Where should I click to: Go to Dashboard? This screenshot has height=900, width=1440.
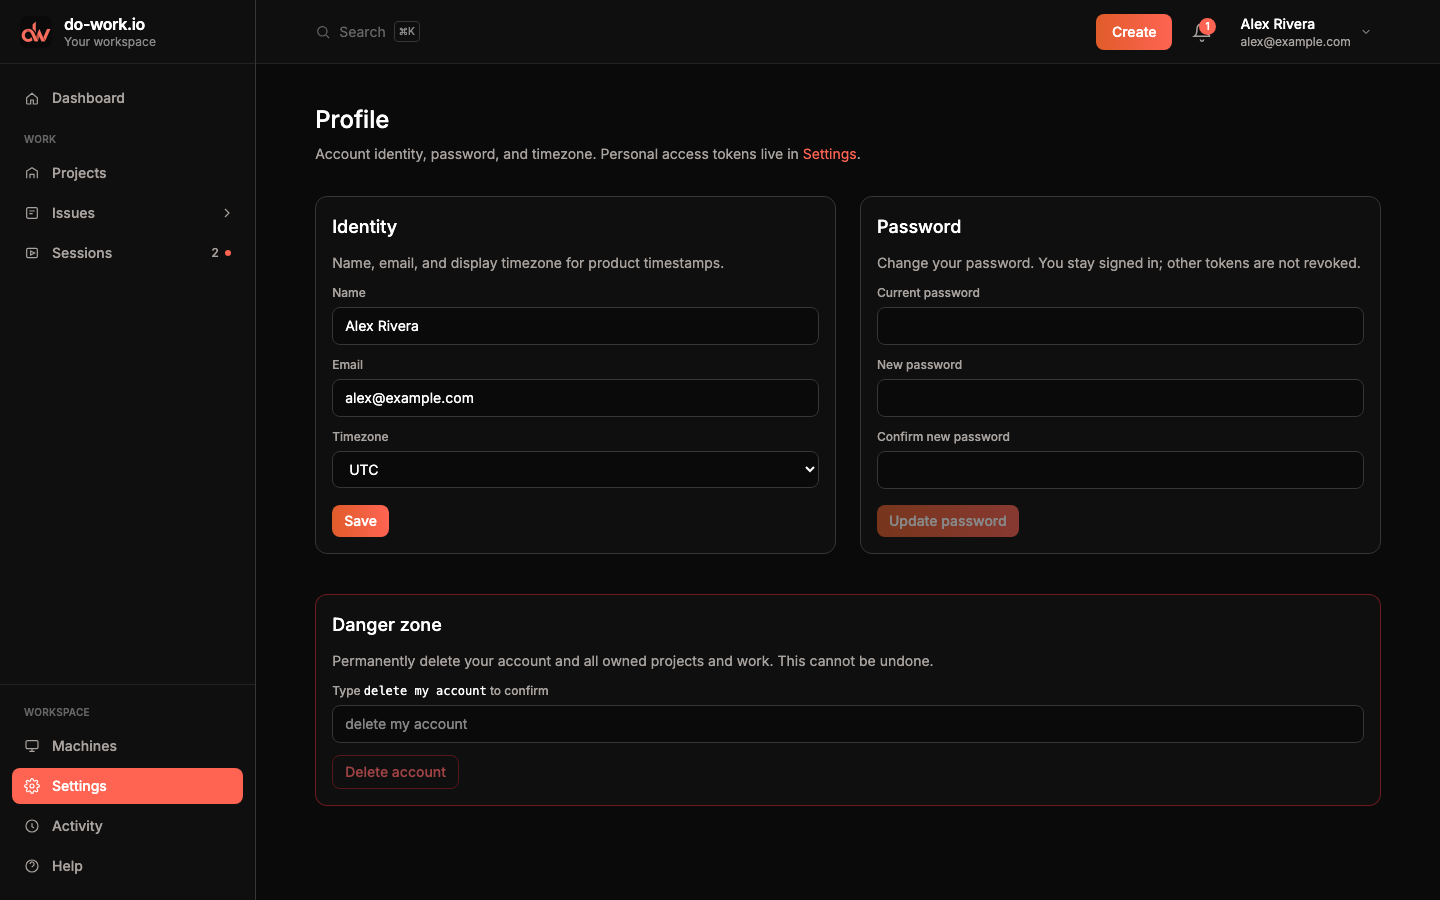(127, 98)
